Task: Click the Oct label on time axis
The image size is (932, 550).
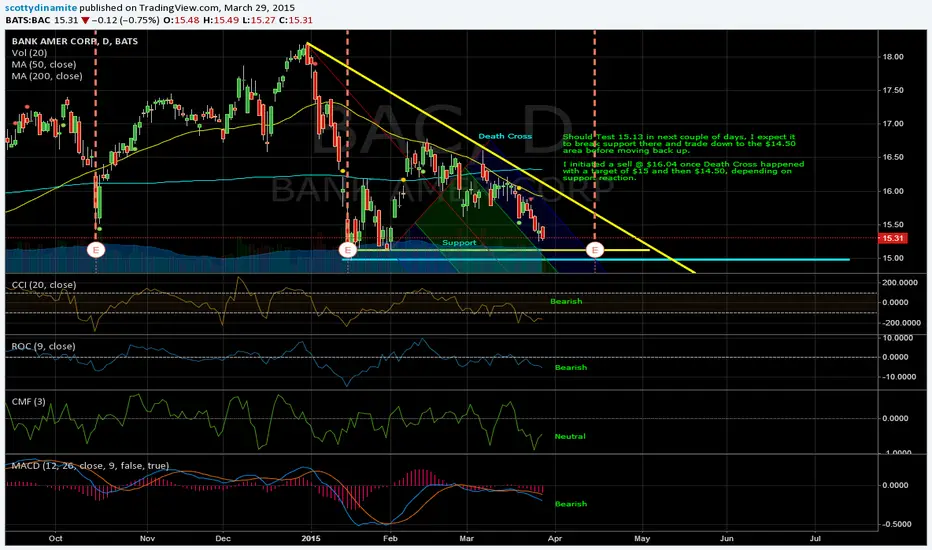Action: coord(55,538)
